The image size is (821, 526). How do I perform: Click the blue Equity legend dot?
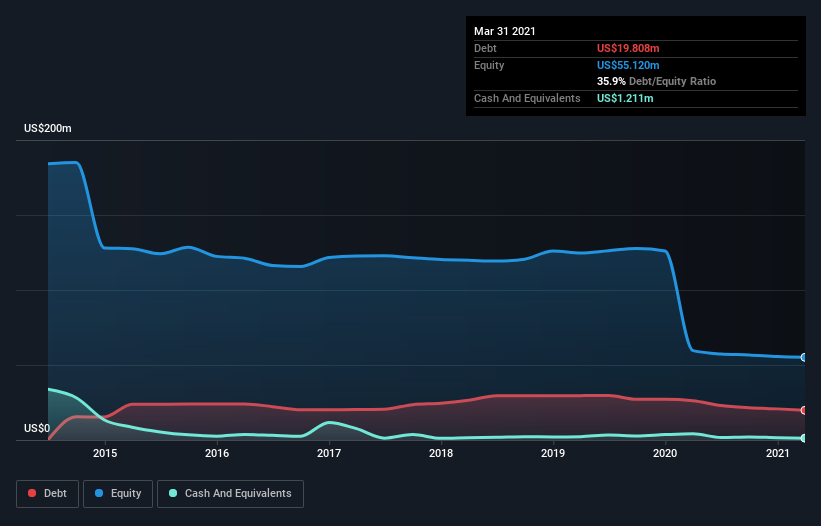click(x=99, y=493)
